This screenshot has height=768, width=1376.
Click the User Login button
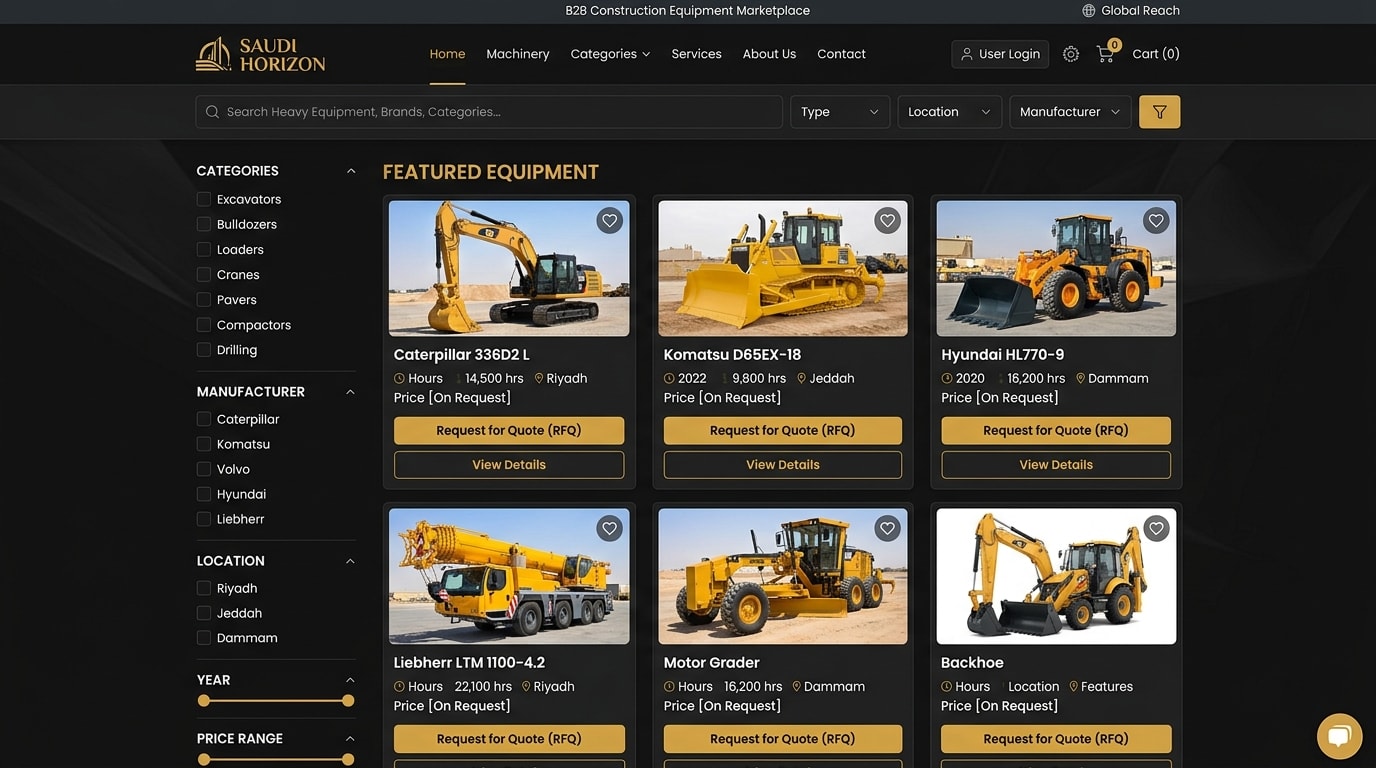point(1000,54)
